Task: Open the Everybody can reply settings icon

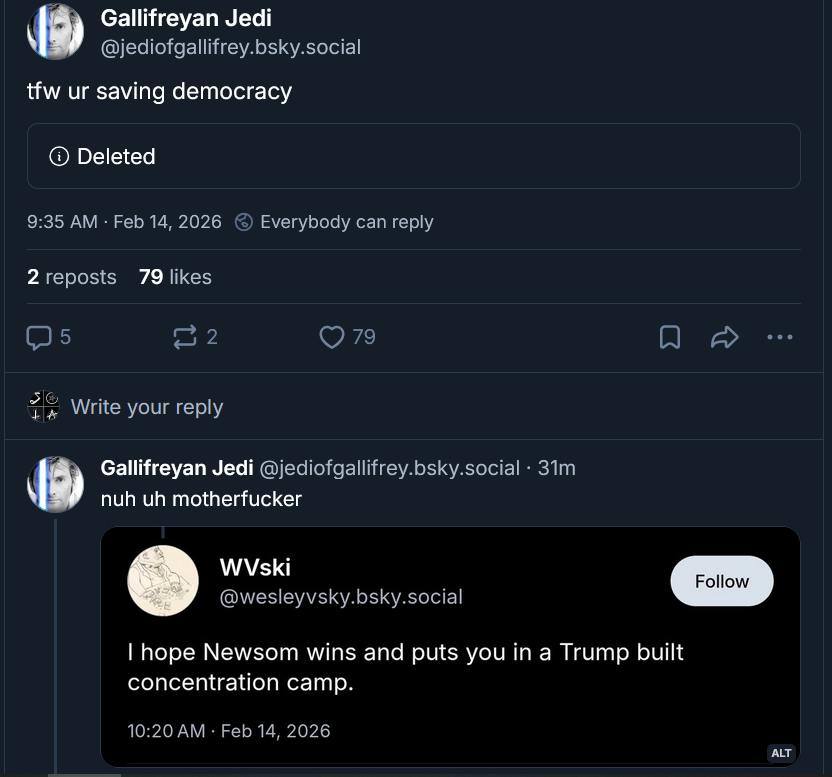Action: (x=242, y=221)
